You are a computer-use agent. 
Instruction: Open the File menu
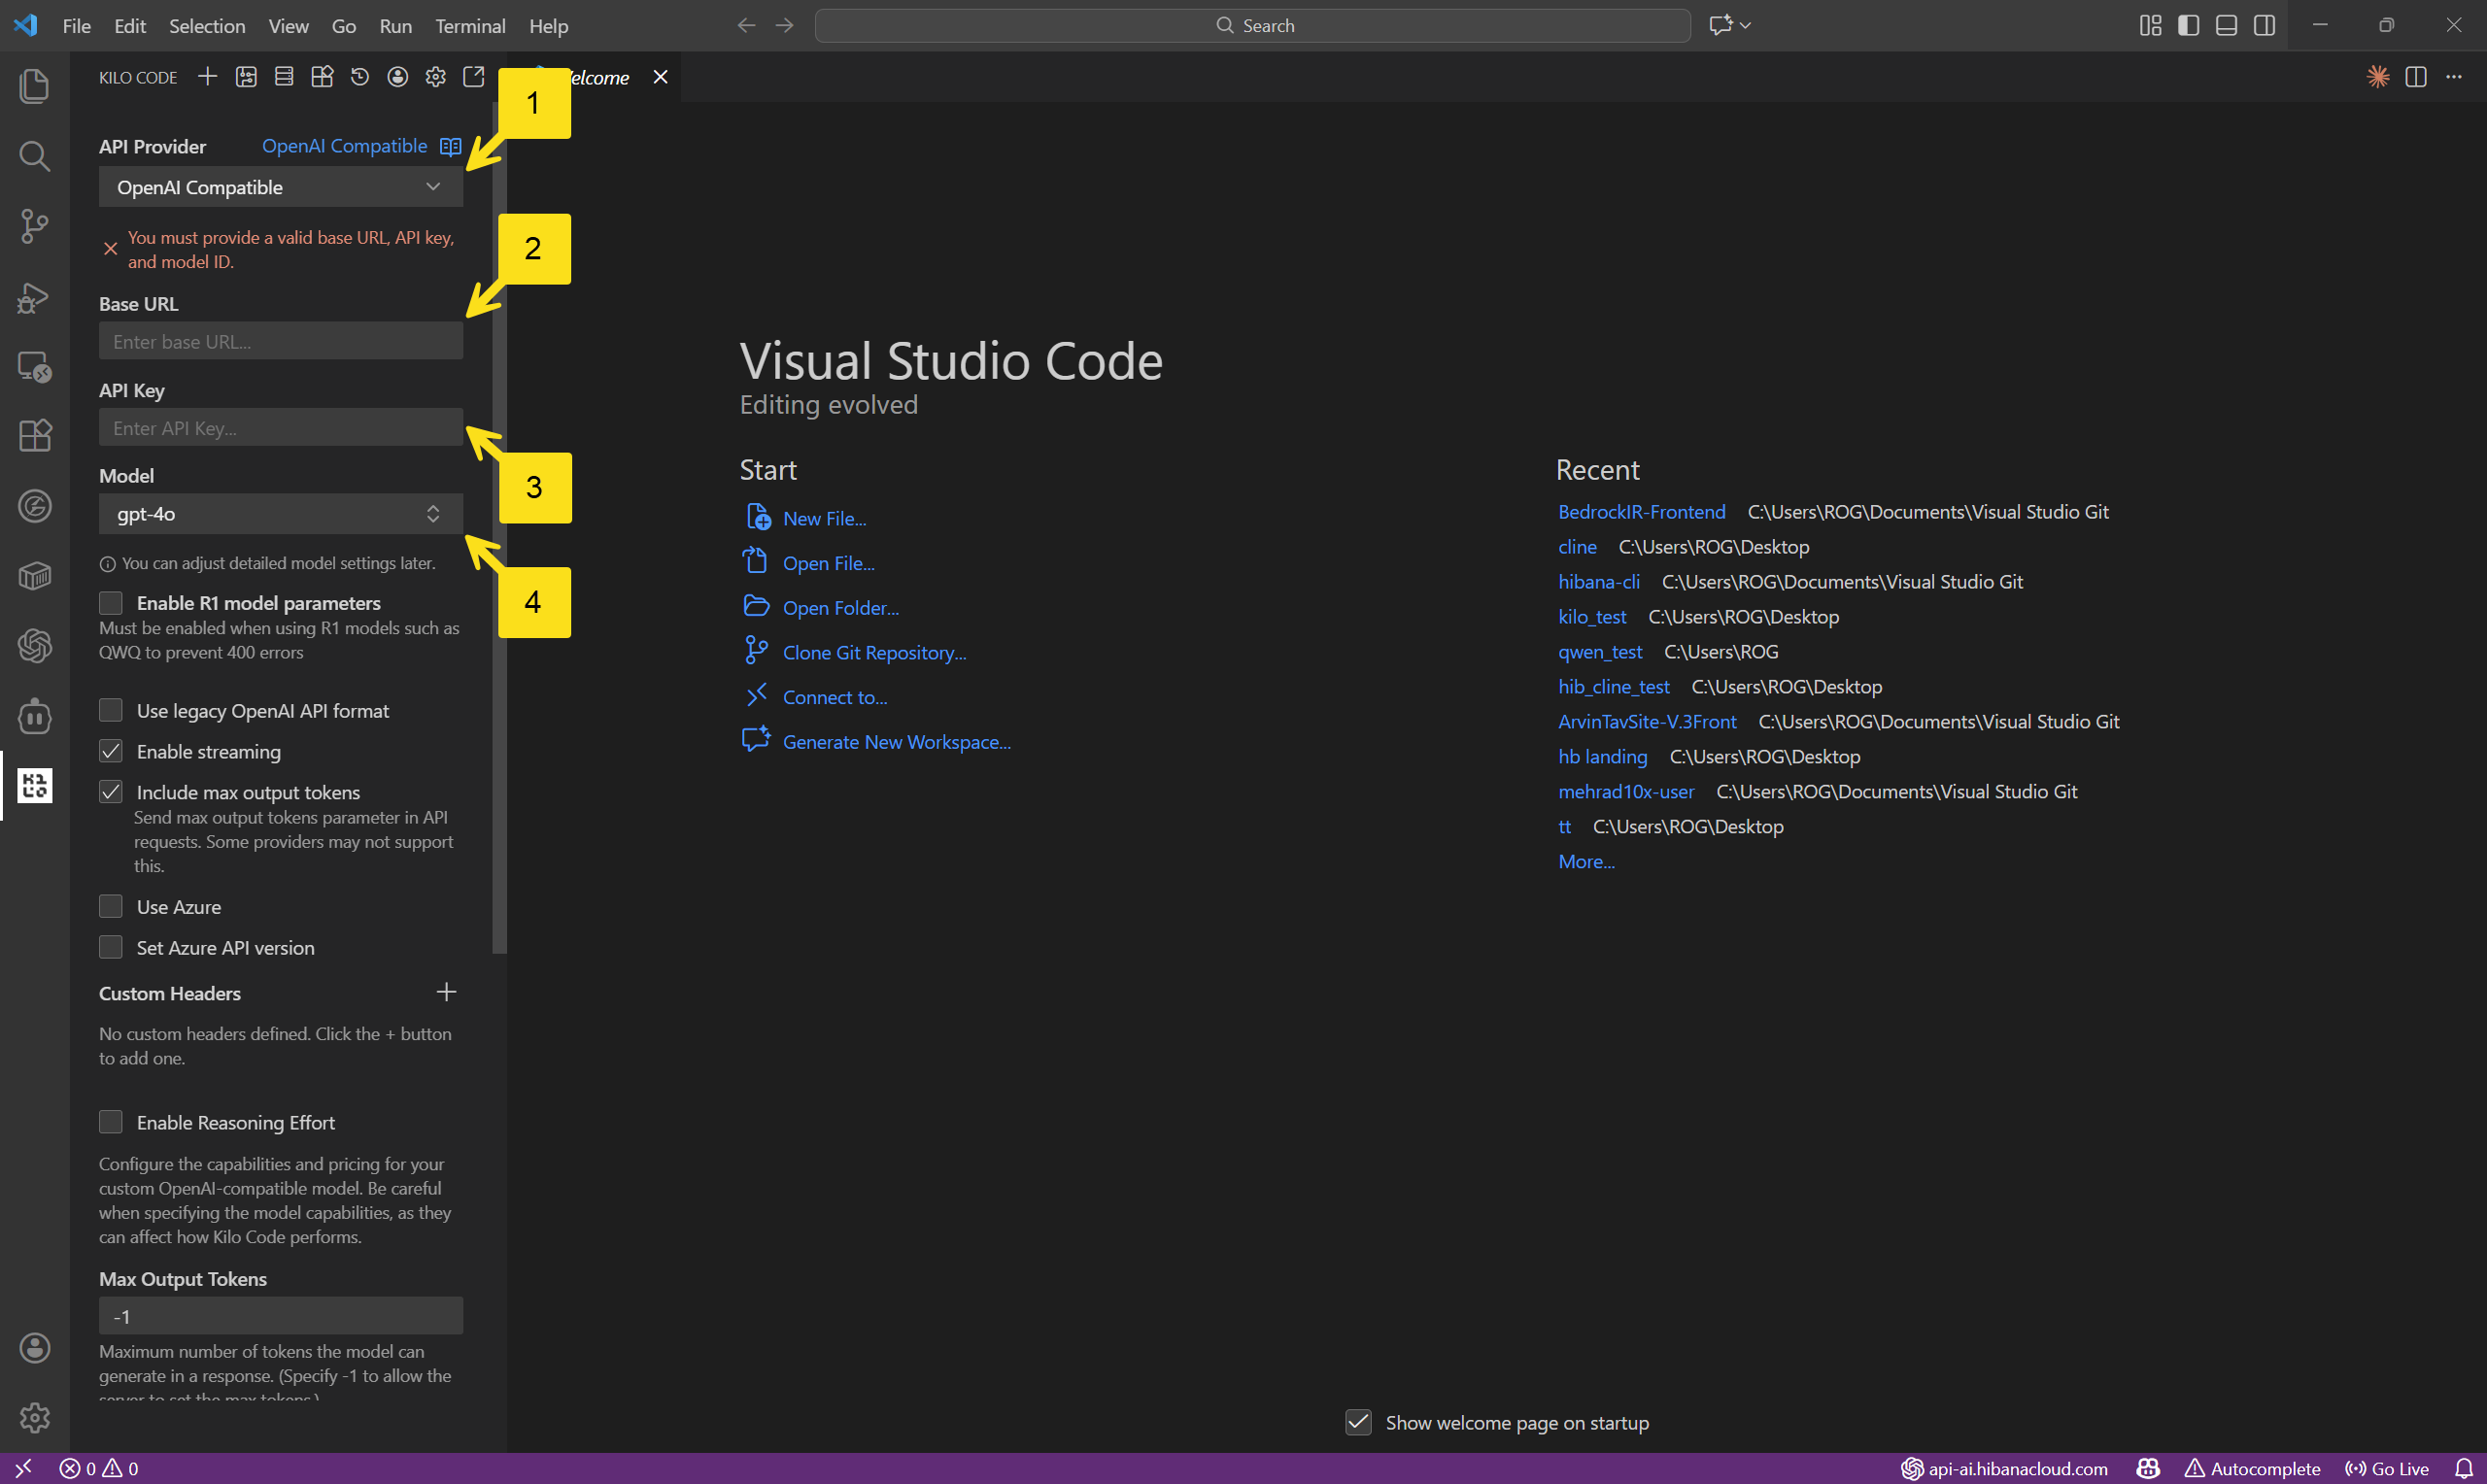[76, 26]
